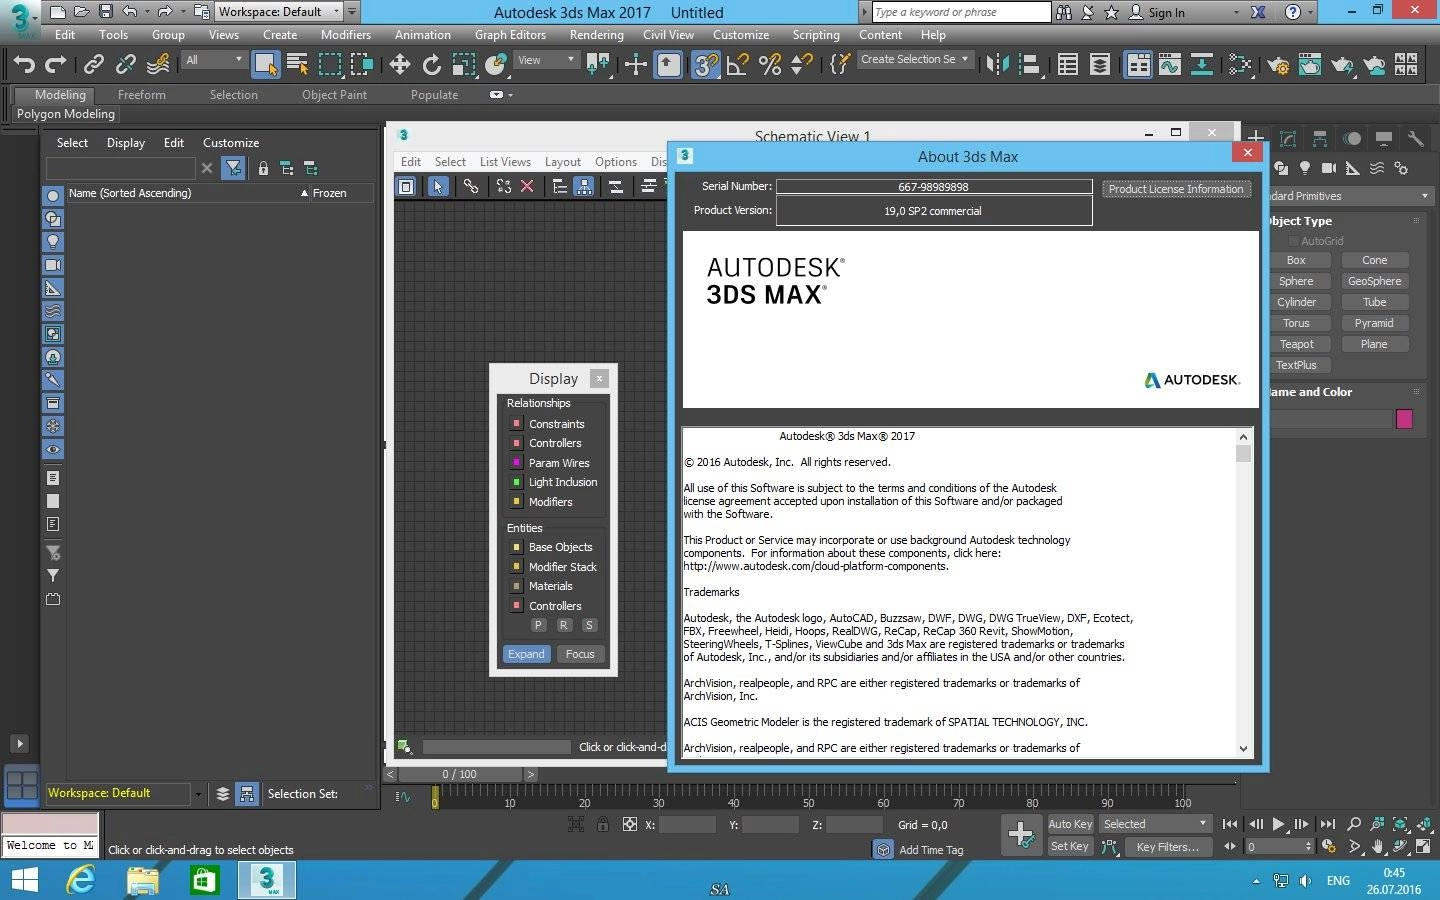
Task: Toggle display filter icon in Scene Explorer
Action: (x=233, y=168)
